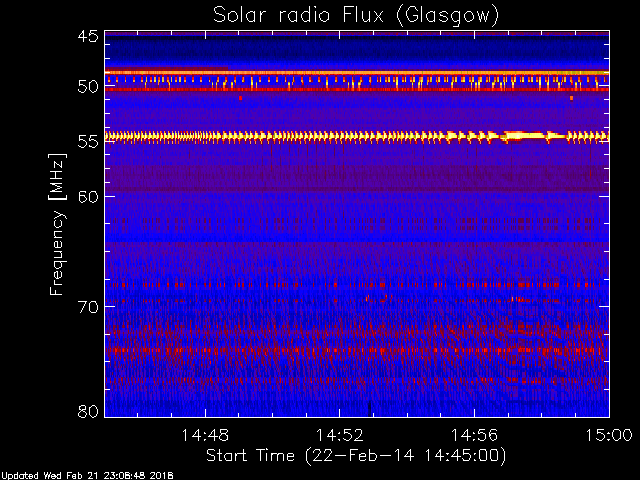Click the small red dot below 50 MHz near 14:49
The image size is (640, 480).
[x=240, y=98]
